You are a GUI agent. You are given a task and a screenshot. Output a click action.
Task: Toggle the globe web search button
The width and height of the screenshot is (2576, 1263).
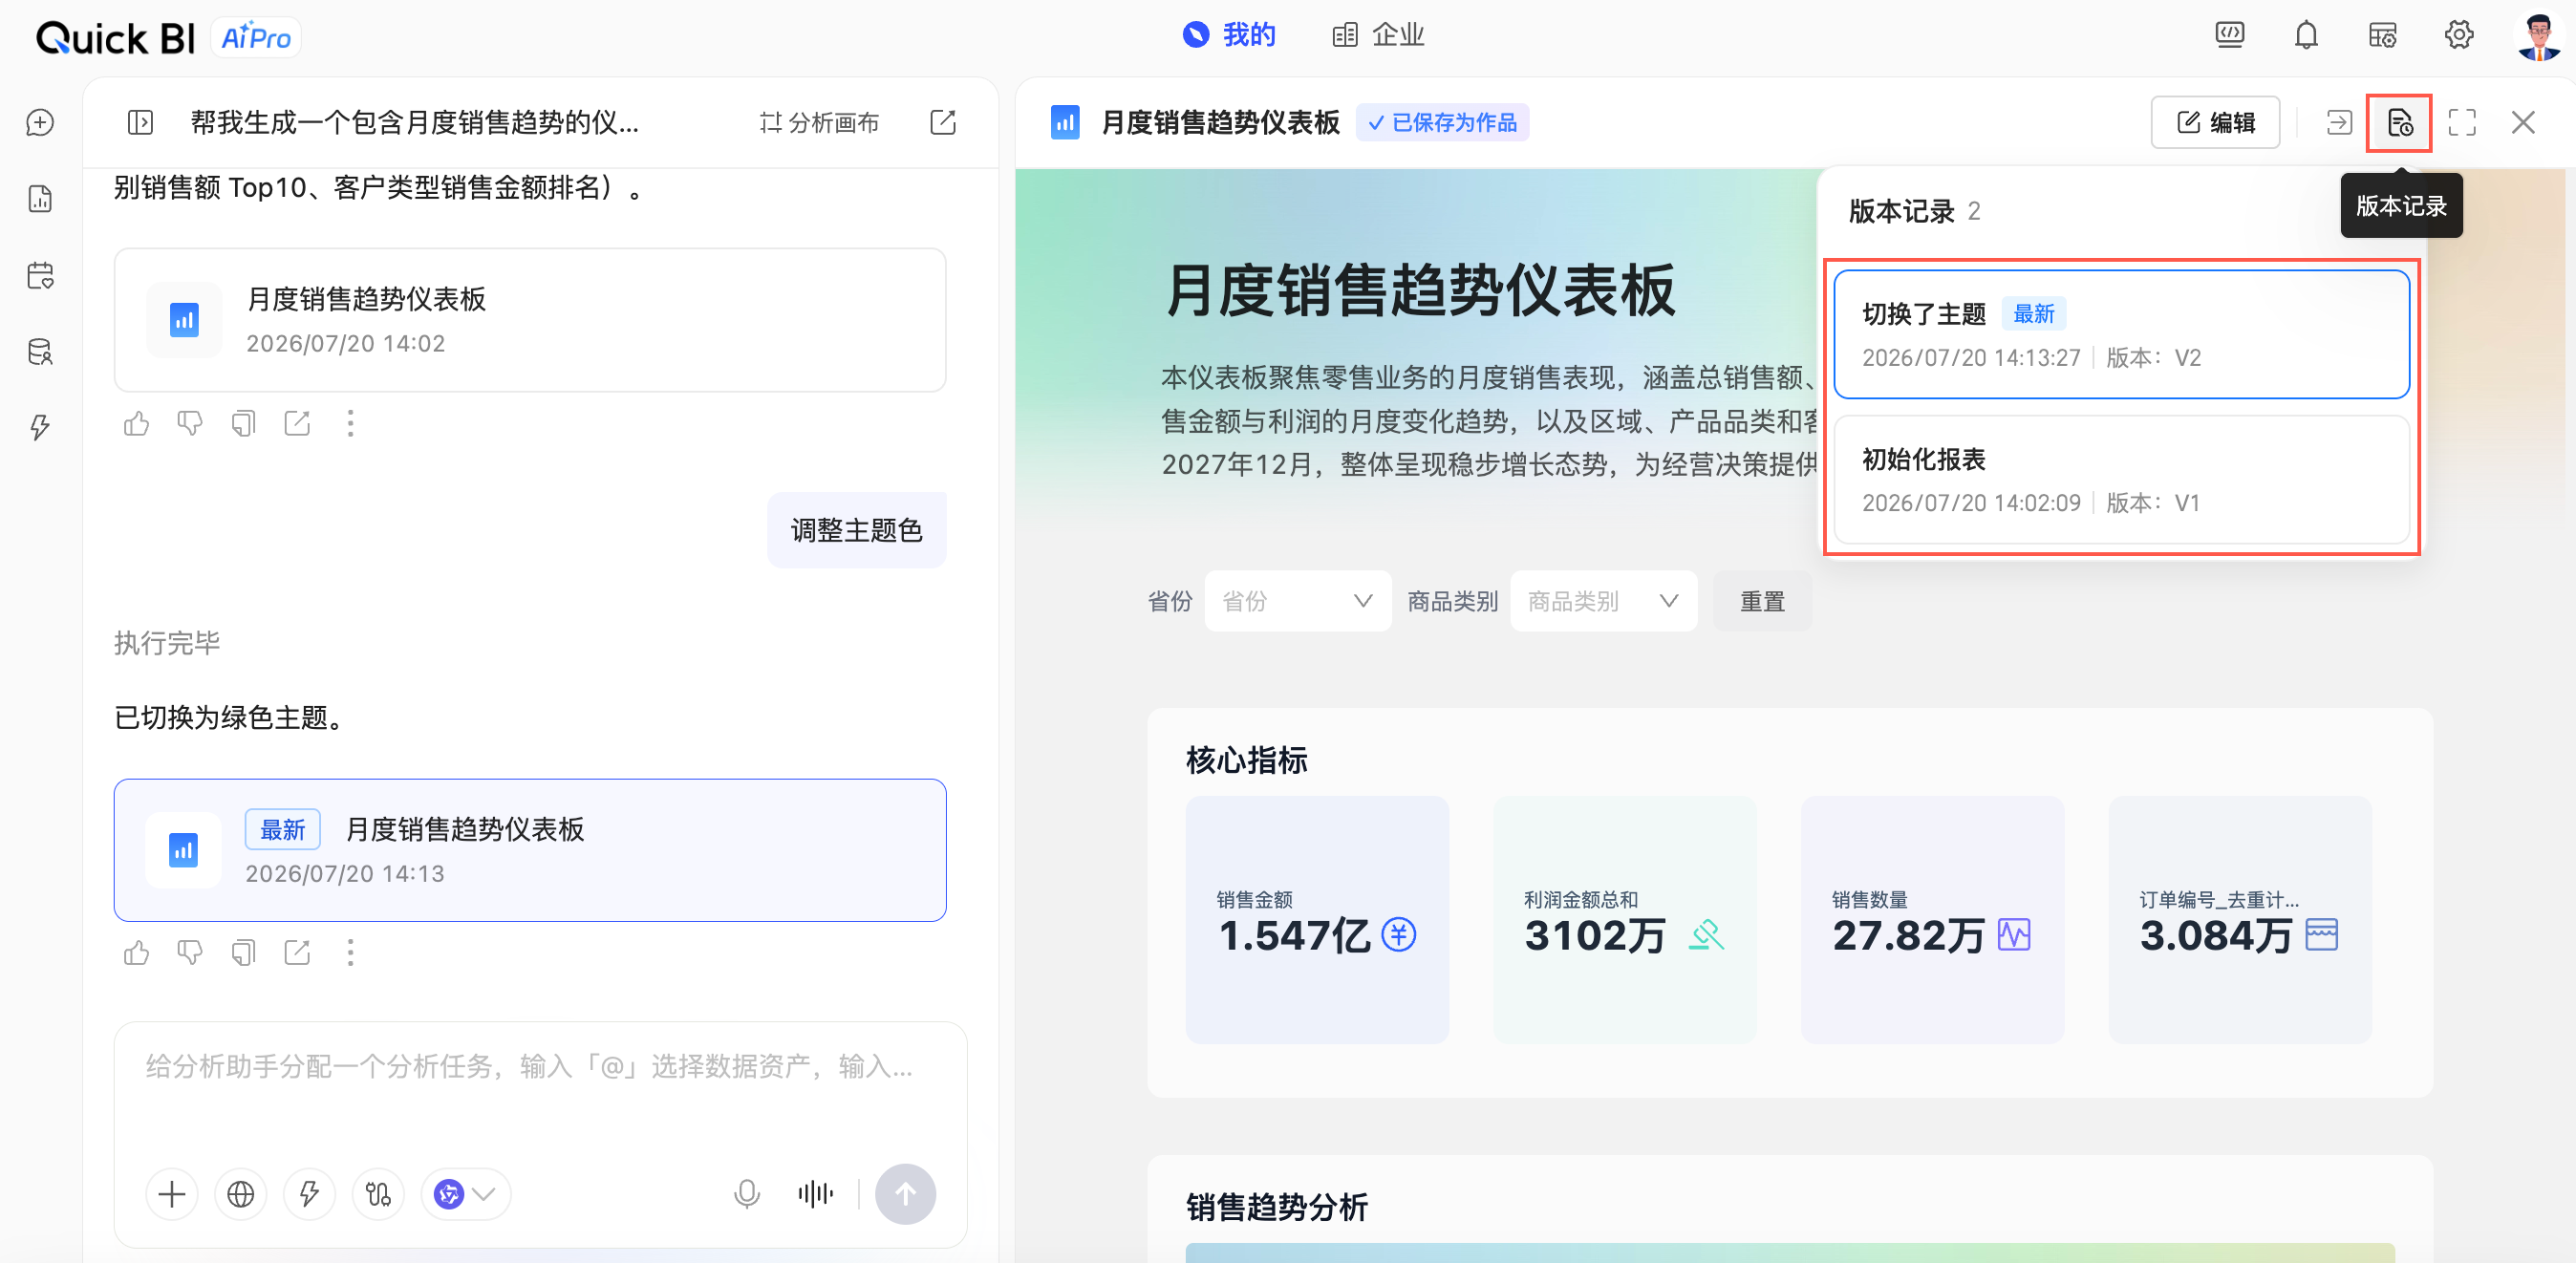click(x=241, y=1194)
